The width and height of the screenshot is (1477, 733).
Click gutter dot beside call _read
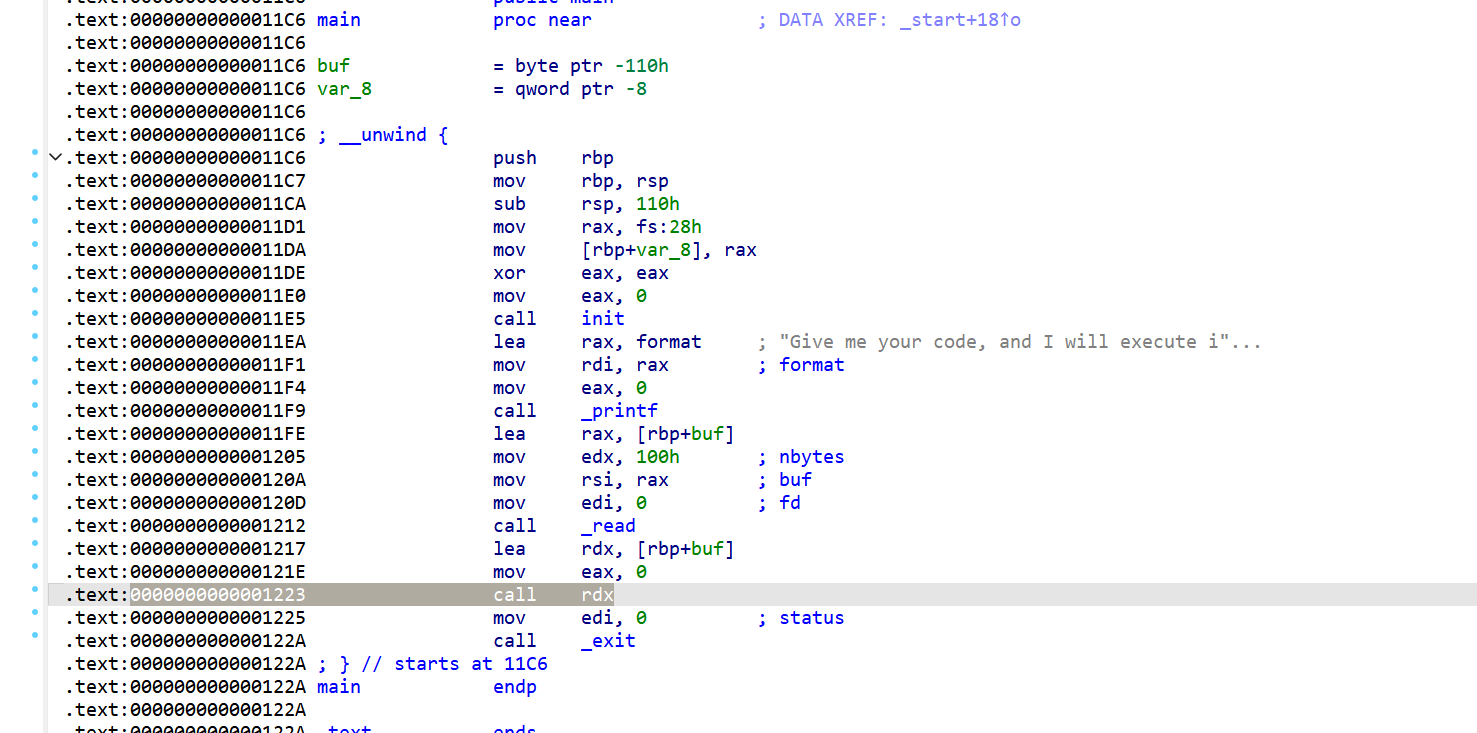[34, 520]
